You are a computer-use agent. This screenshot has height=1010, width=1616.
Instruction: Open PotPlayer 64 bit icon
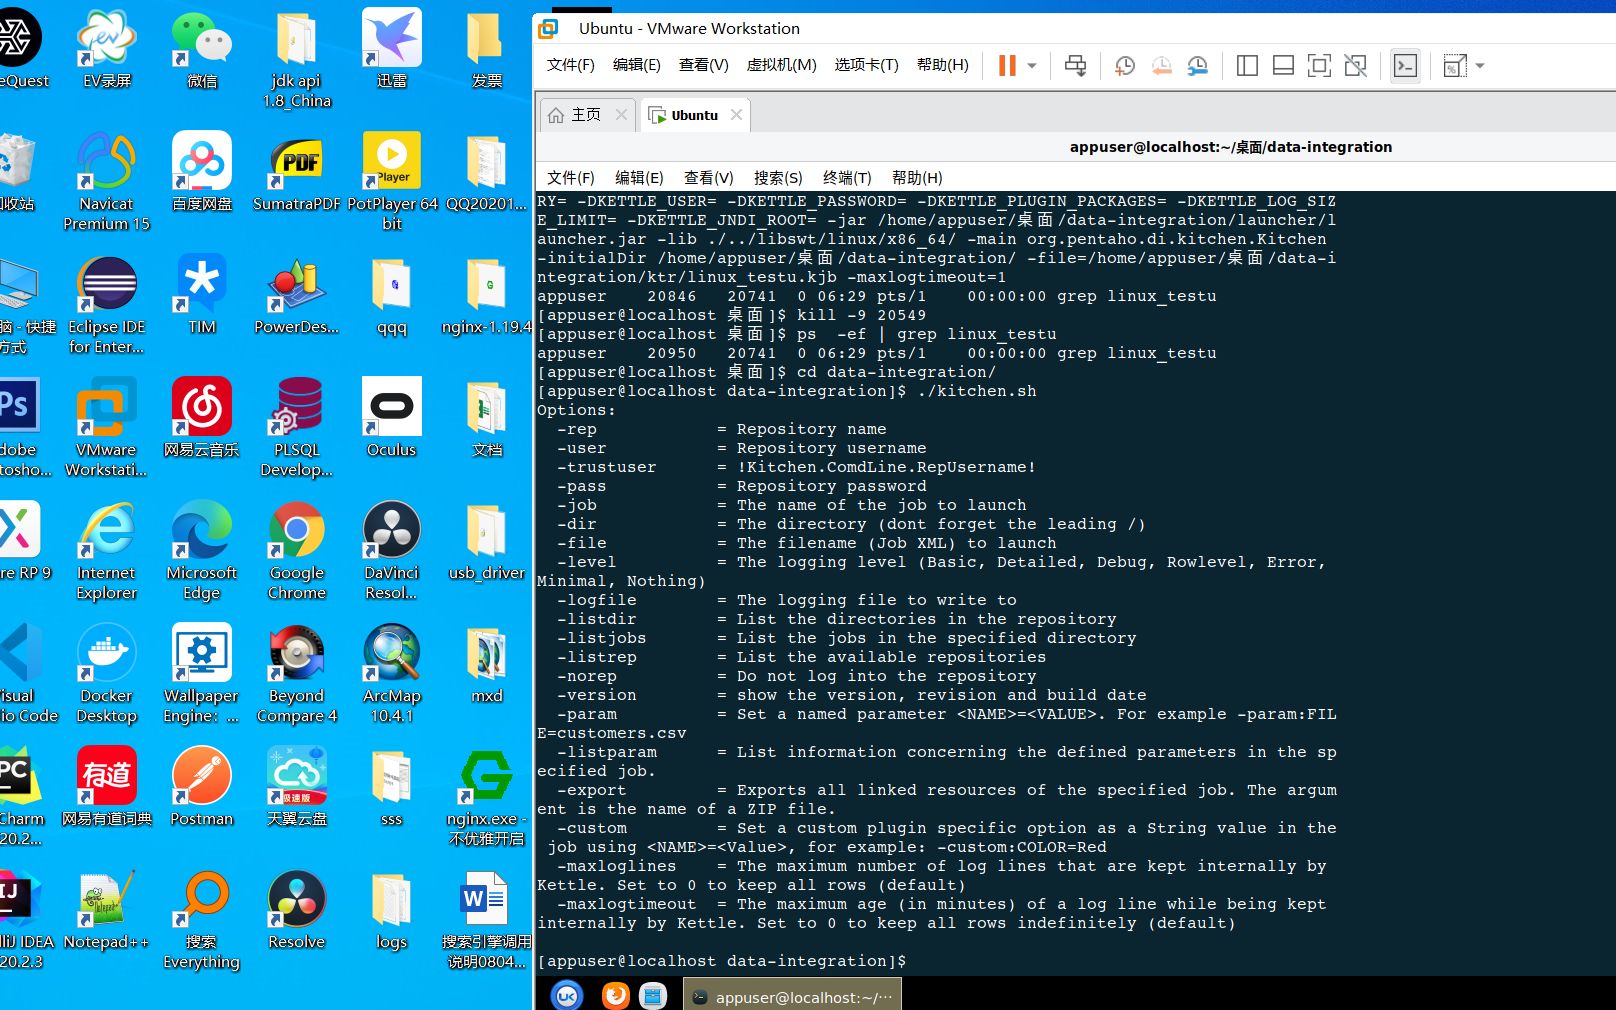pos(392,182)
